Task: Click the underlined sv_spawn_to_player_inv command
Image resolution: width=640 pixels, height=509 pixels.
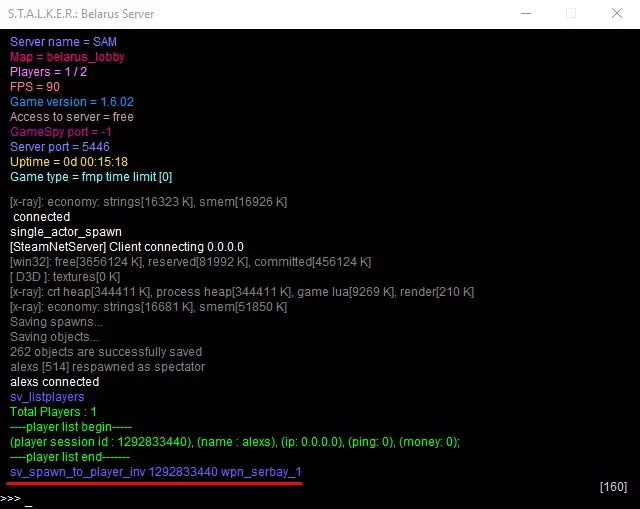Action: 156,472
